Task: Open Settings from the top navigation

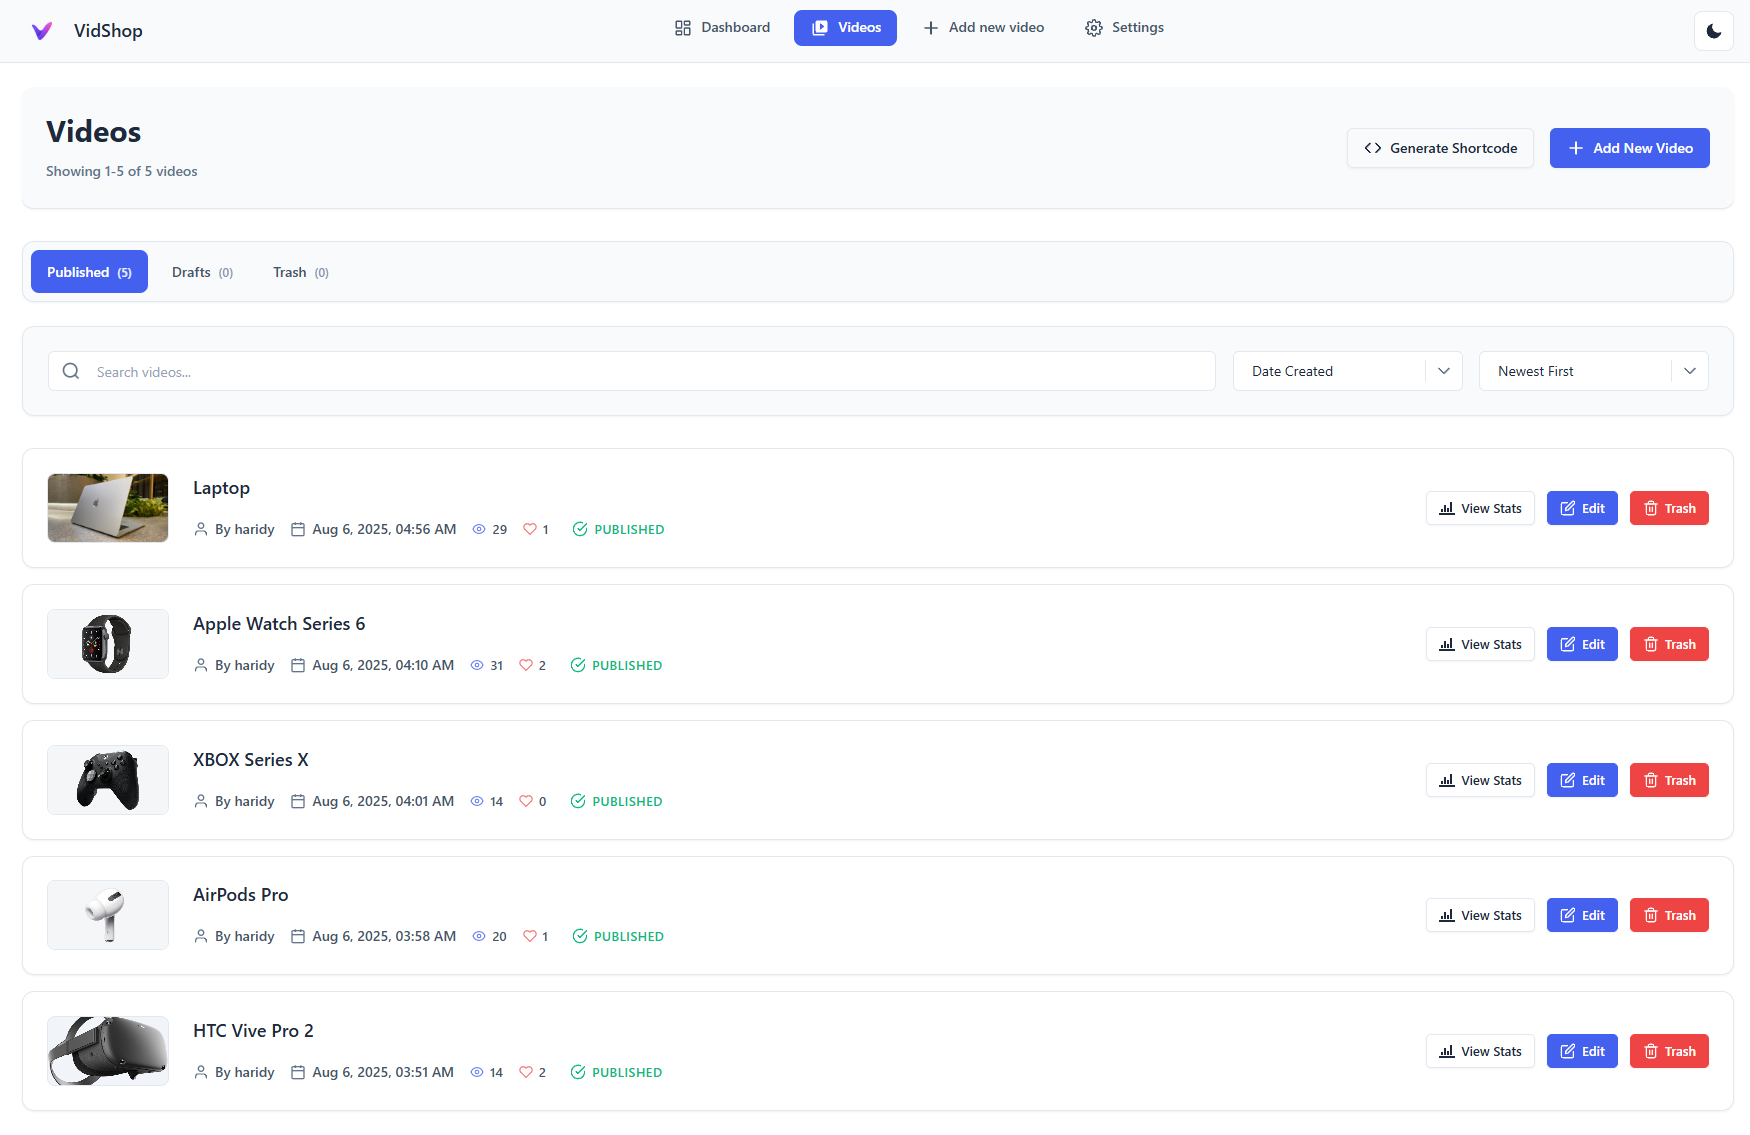Action: coord(1124,28)
